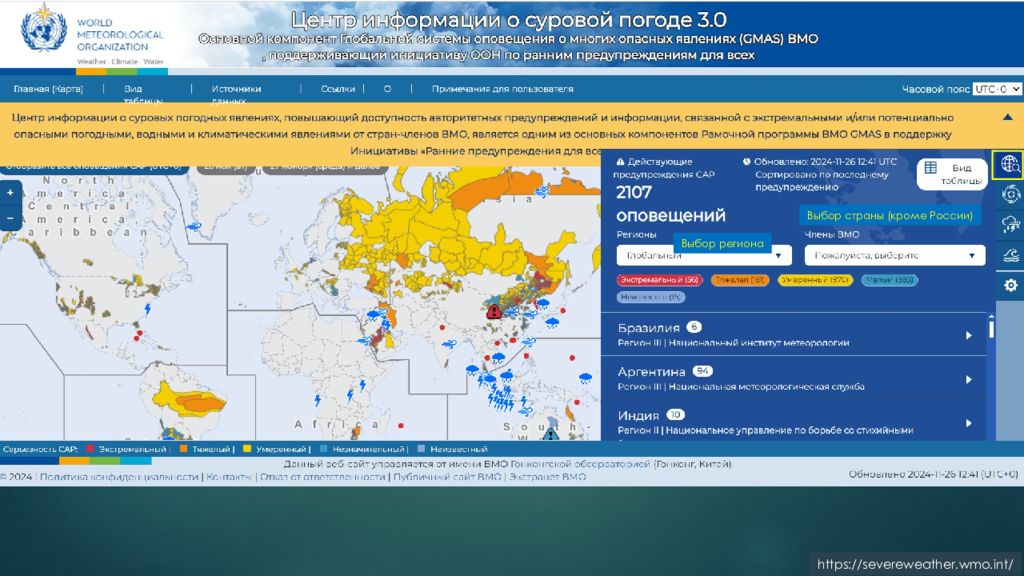Toggle the orange Тяжелая severity filter pill
Image resolution: width=1024 pixels, height=576 pixels.
coord(740,280)
